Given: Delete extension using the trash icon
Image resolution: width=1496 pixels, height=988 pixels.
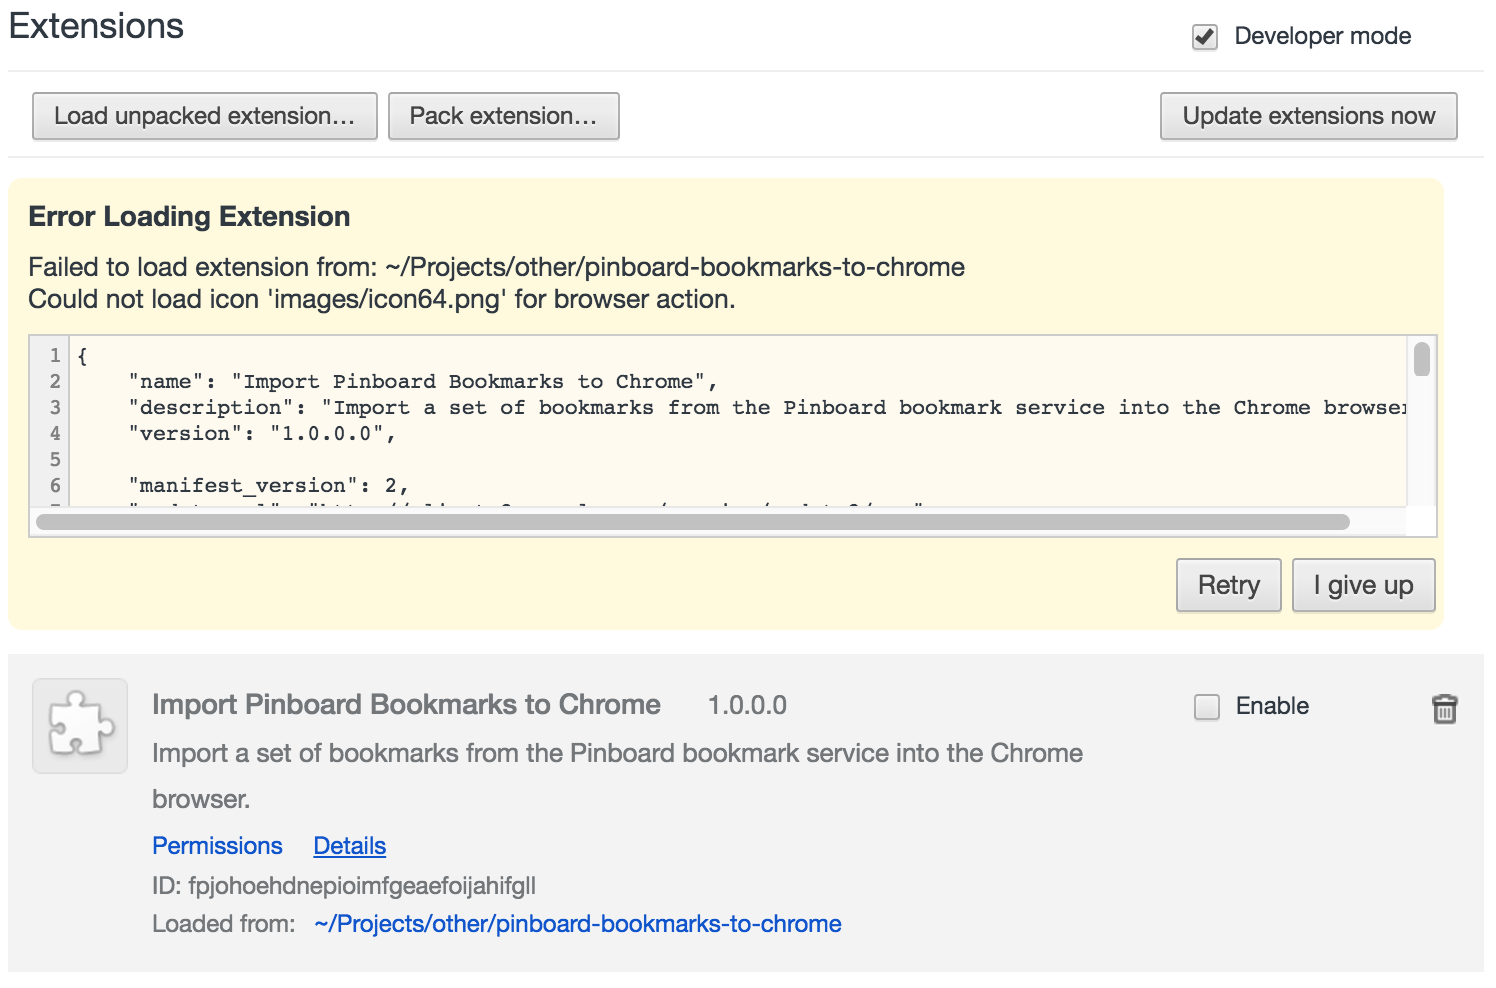Looking at the screenshot, I should tap(1444, 709).
